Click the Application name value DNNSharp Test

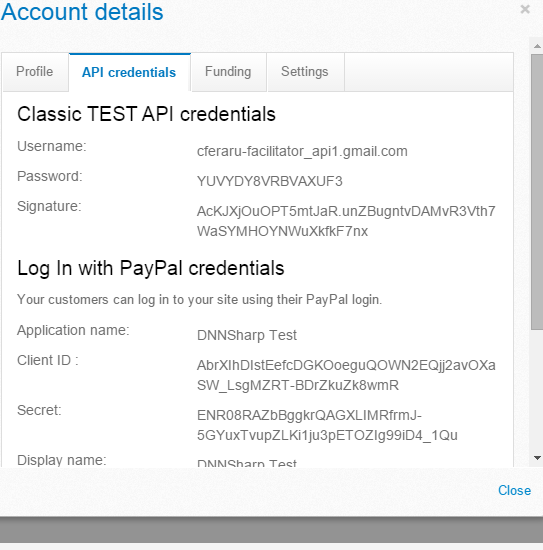coord(247,335)
